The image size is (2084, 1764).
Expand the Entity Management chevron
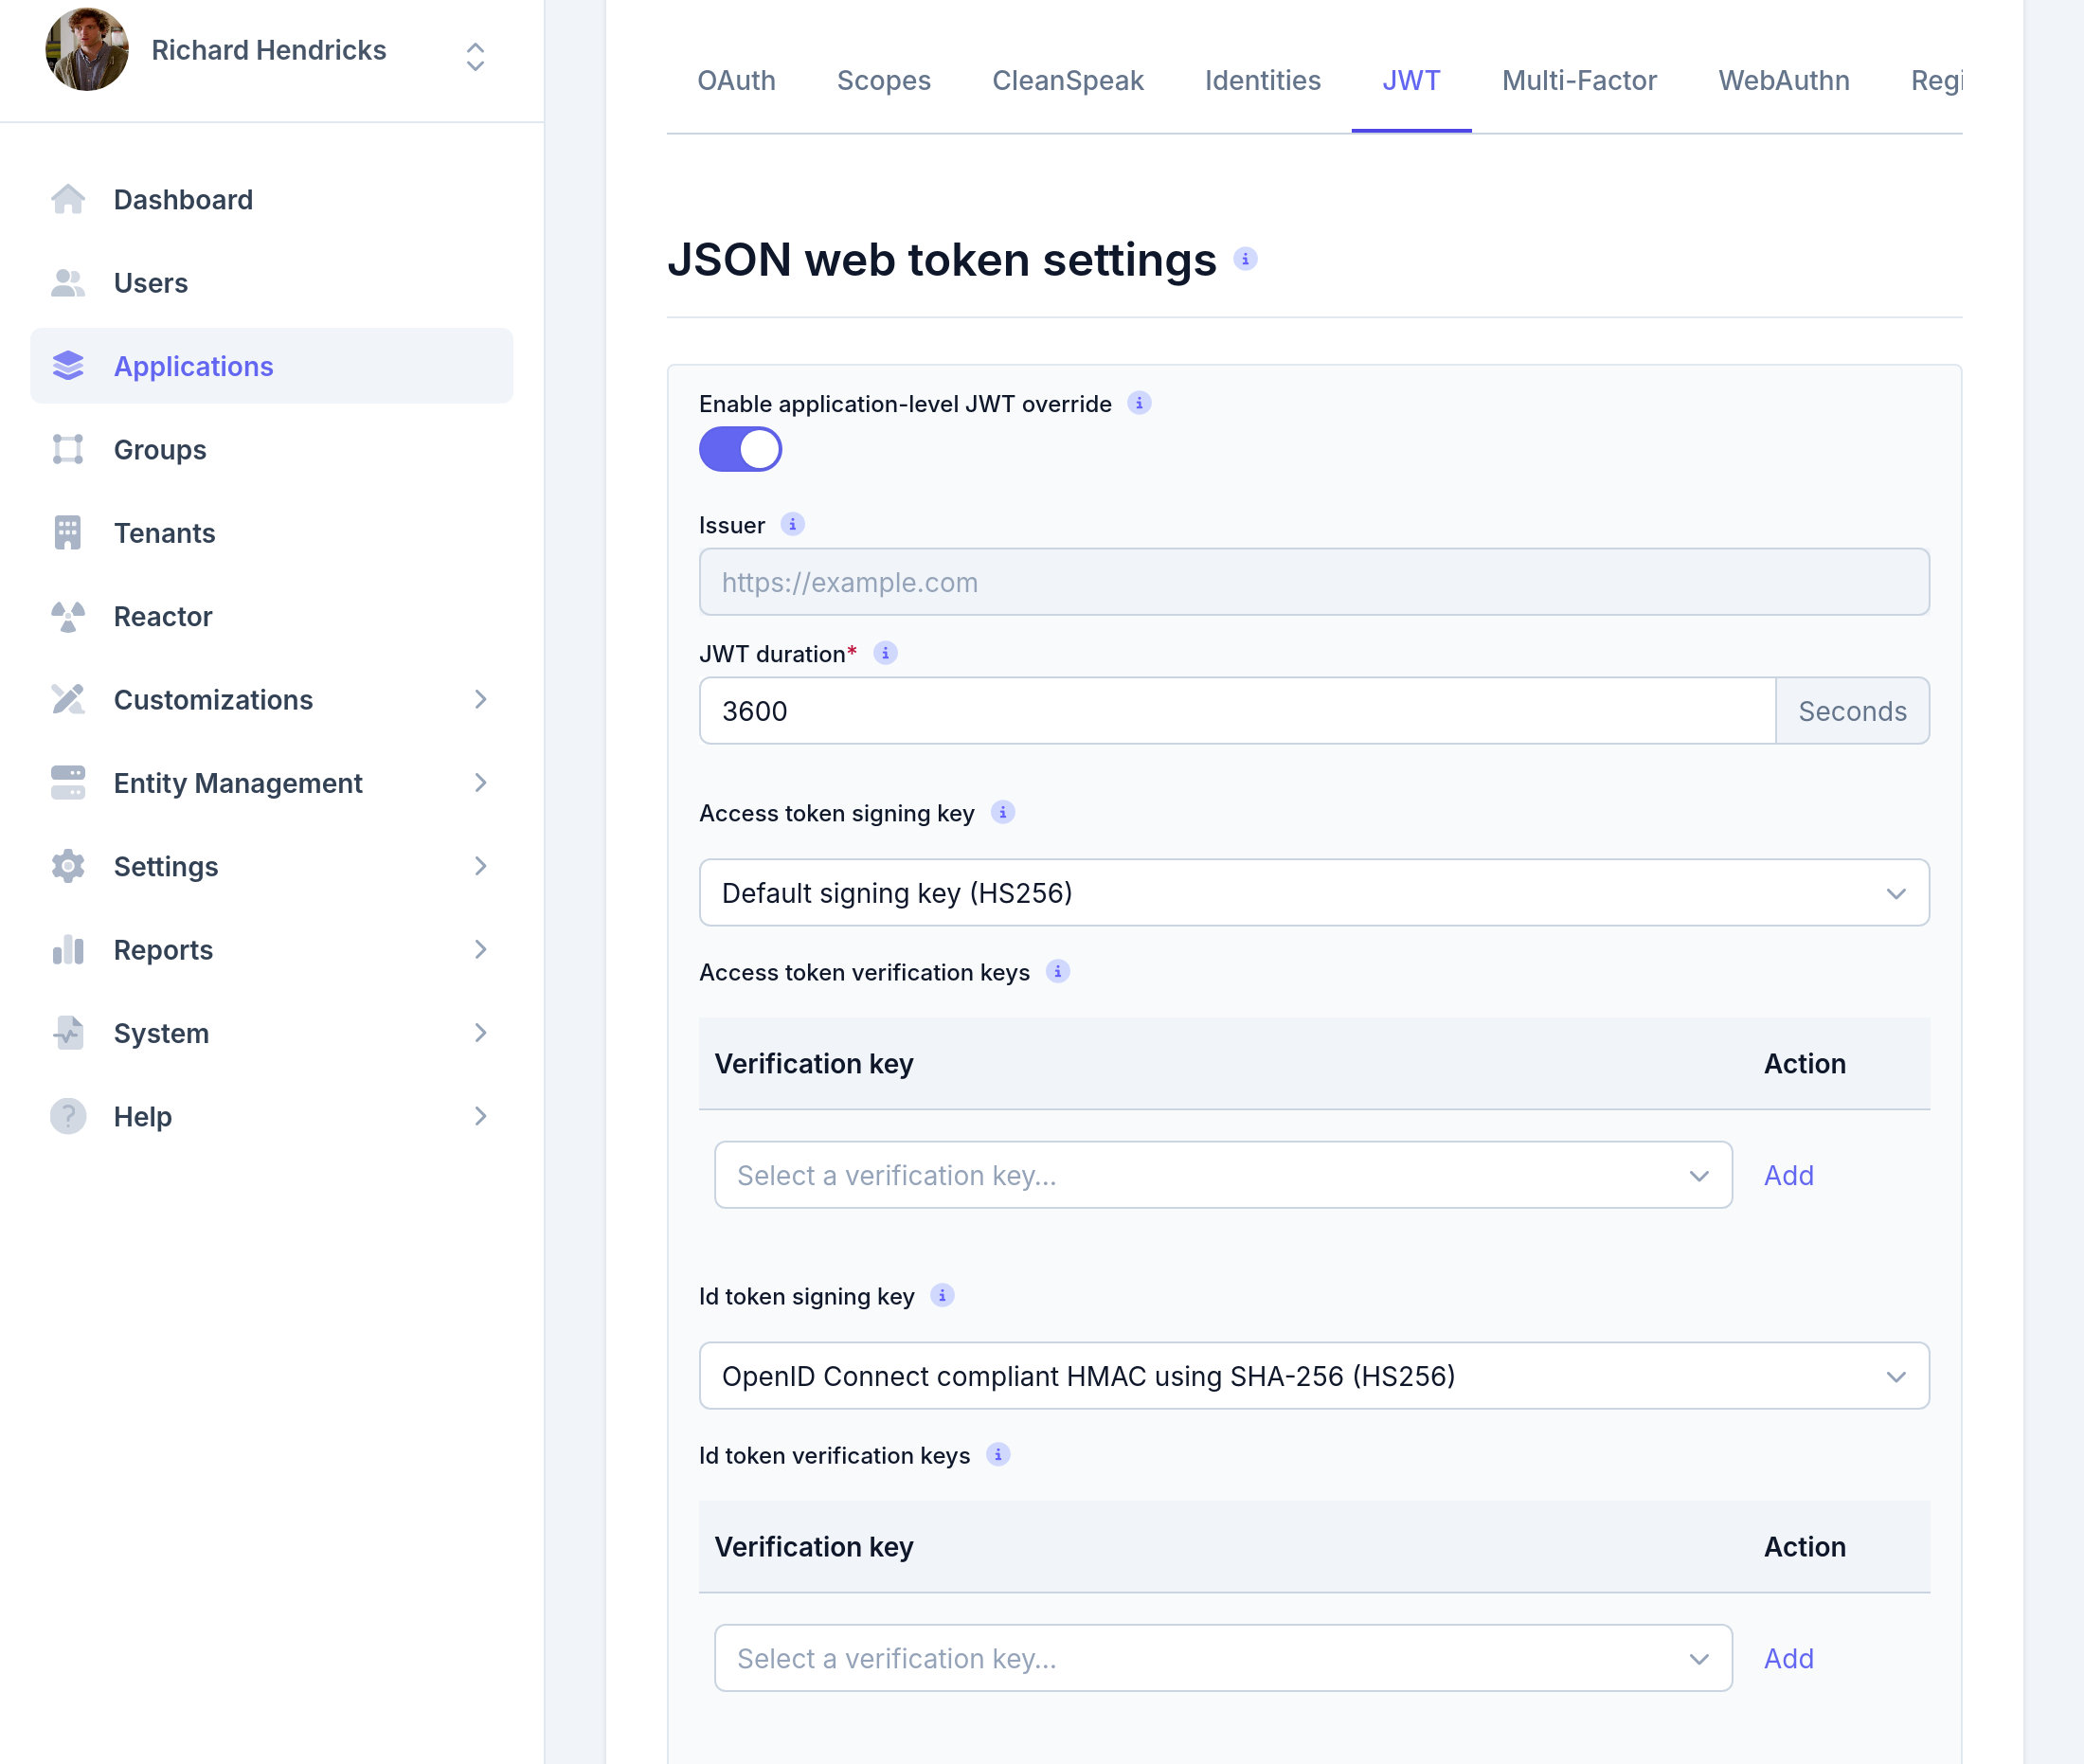click(481, 783)
